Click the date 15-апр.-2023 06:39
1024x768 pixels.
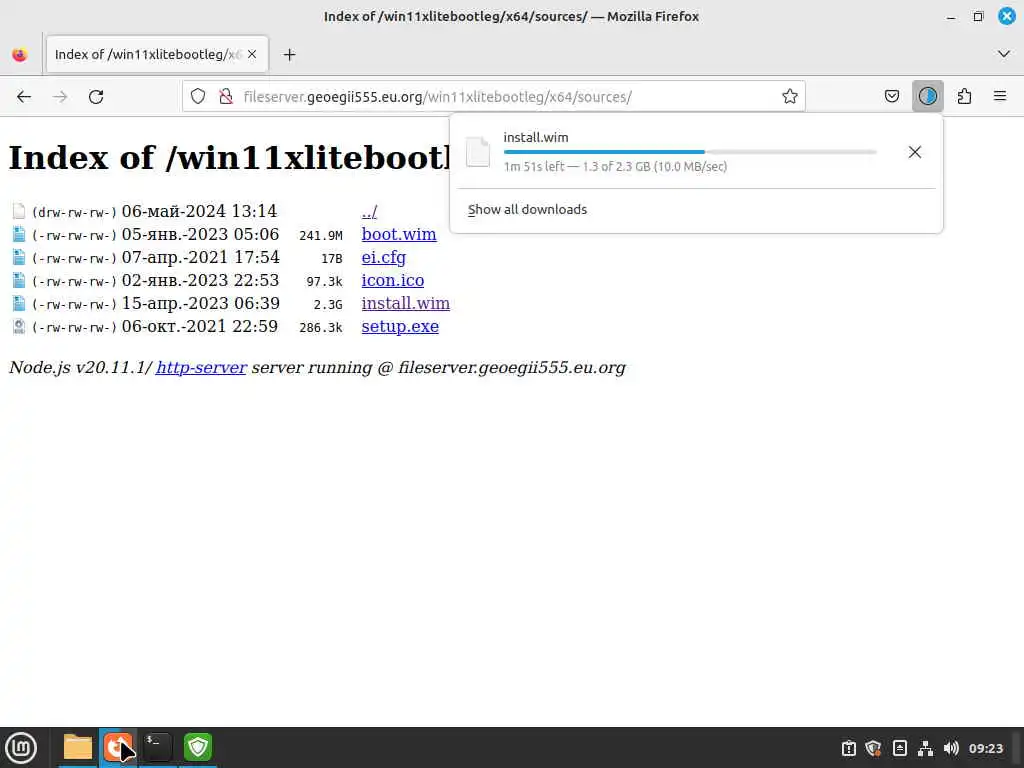pyautogui.click(x=200, y=304)
